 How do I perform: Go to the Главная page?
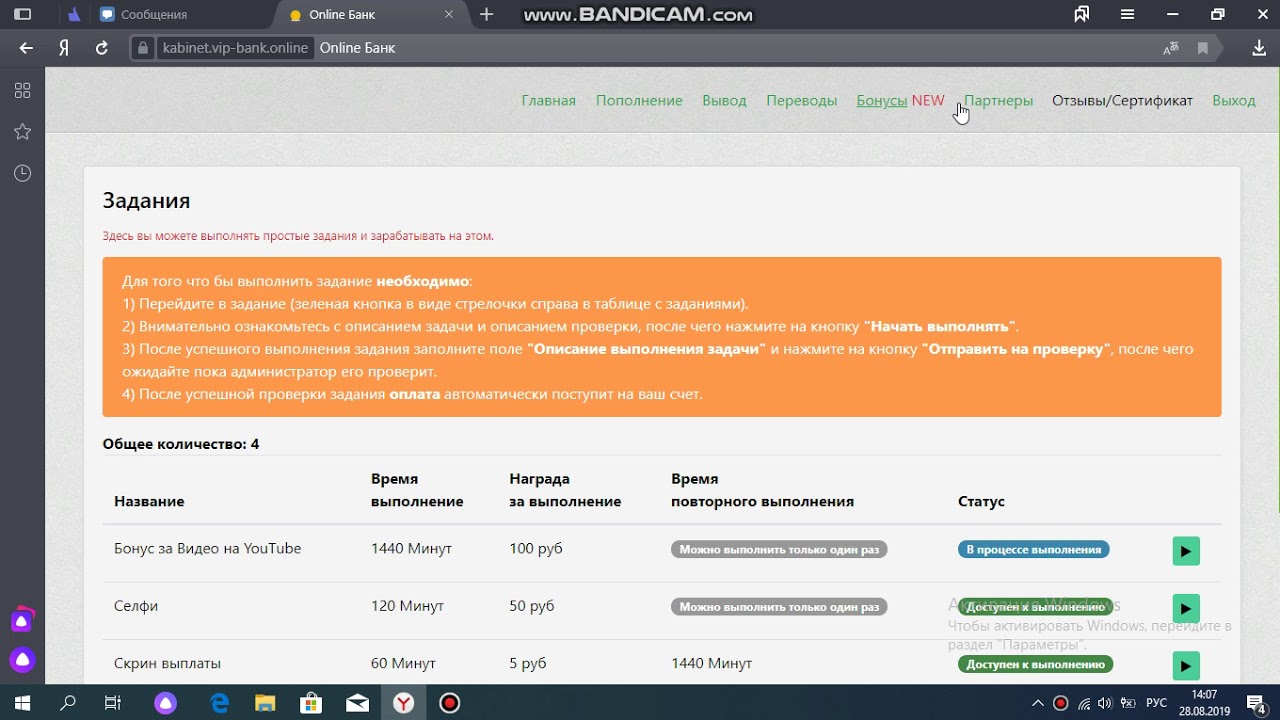tap(548, 100)
